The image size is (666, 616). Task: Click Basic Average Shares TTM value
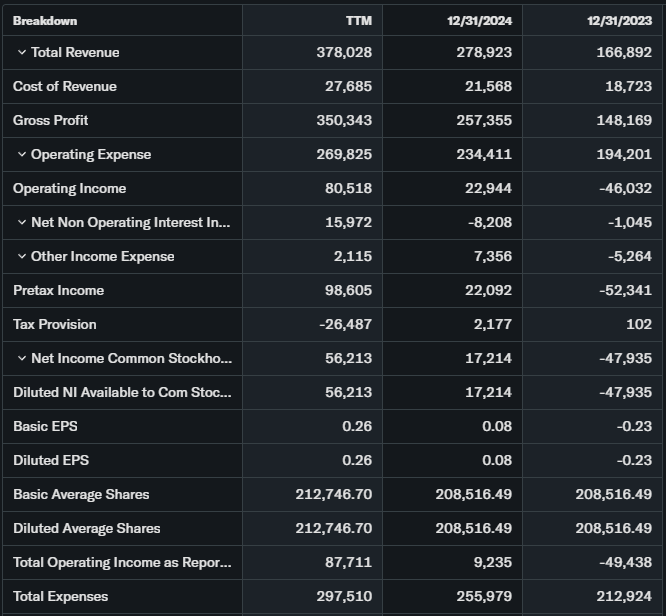click(334, 494)
